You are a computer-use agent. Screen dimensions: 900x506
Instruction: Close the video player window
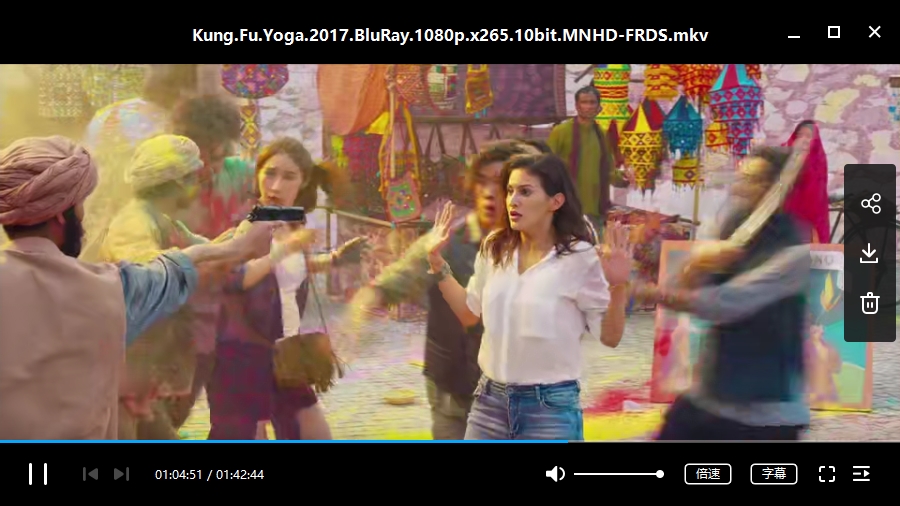tap(874, 33)
